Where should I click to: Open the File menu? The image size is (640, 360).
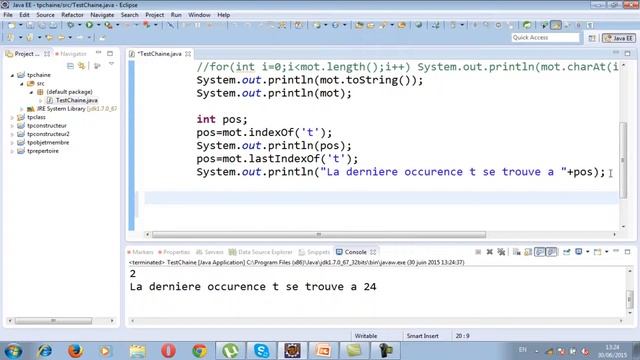click(x=8, y=15)
